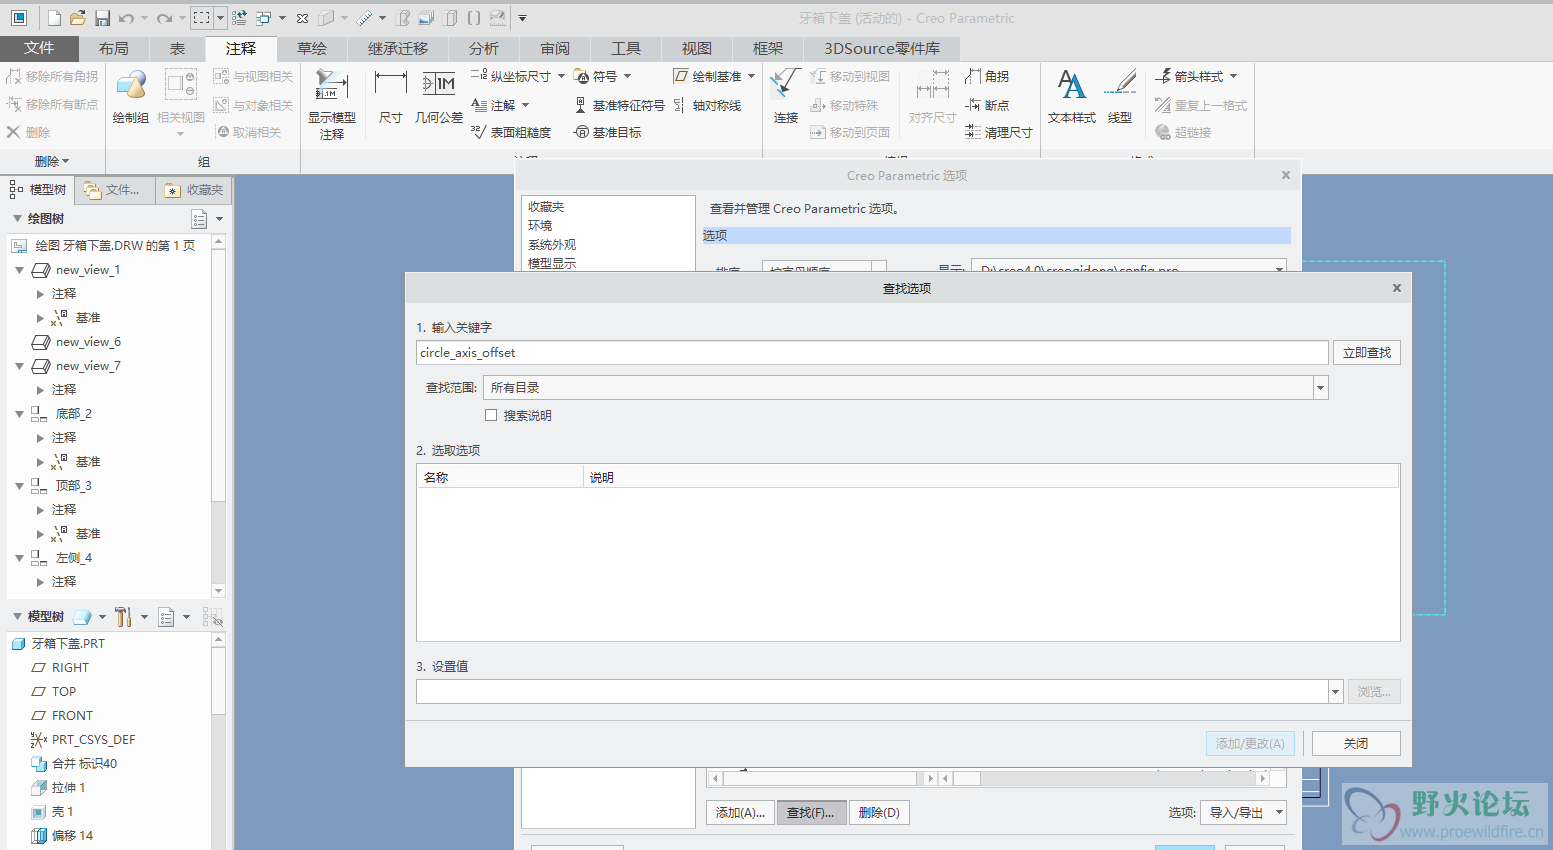This screenshot has height=850, width=1553.
Task: Click the Connect (连接) tool
Action: [x=786, y=97]
